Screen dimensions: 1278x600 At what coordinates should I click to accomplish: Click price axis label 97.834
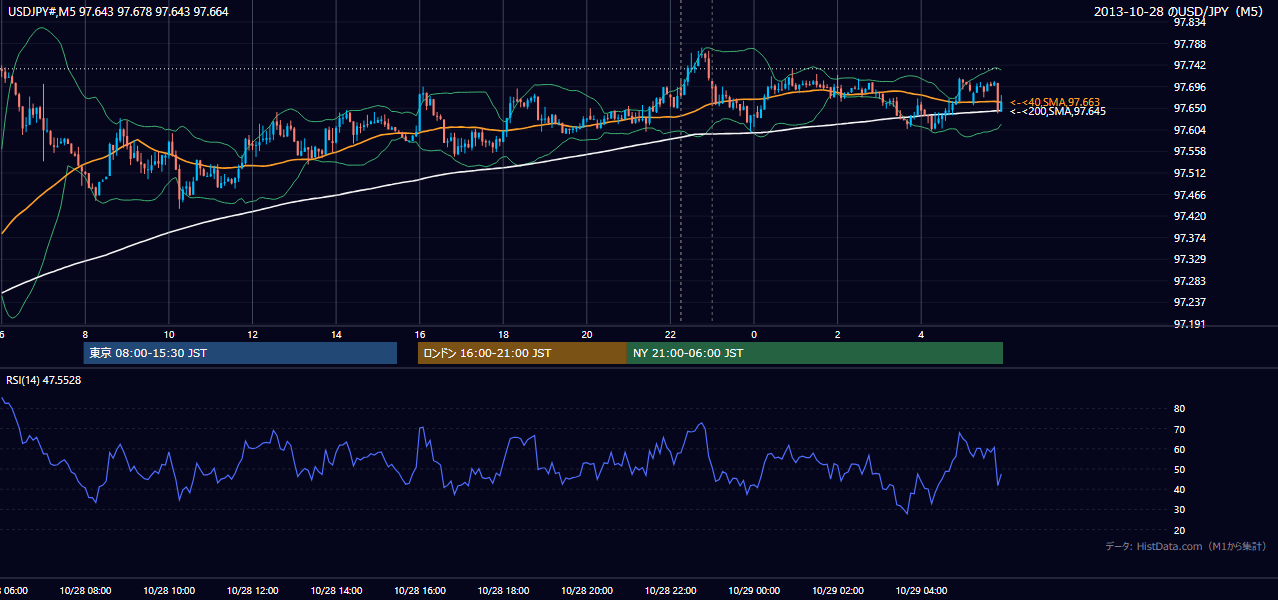click(x=1190, y=22)
